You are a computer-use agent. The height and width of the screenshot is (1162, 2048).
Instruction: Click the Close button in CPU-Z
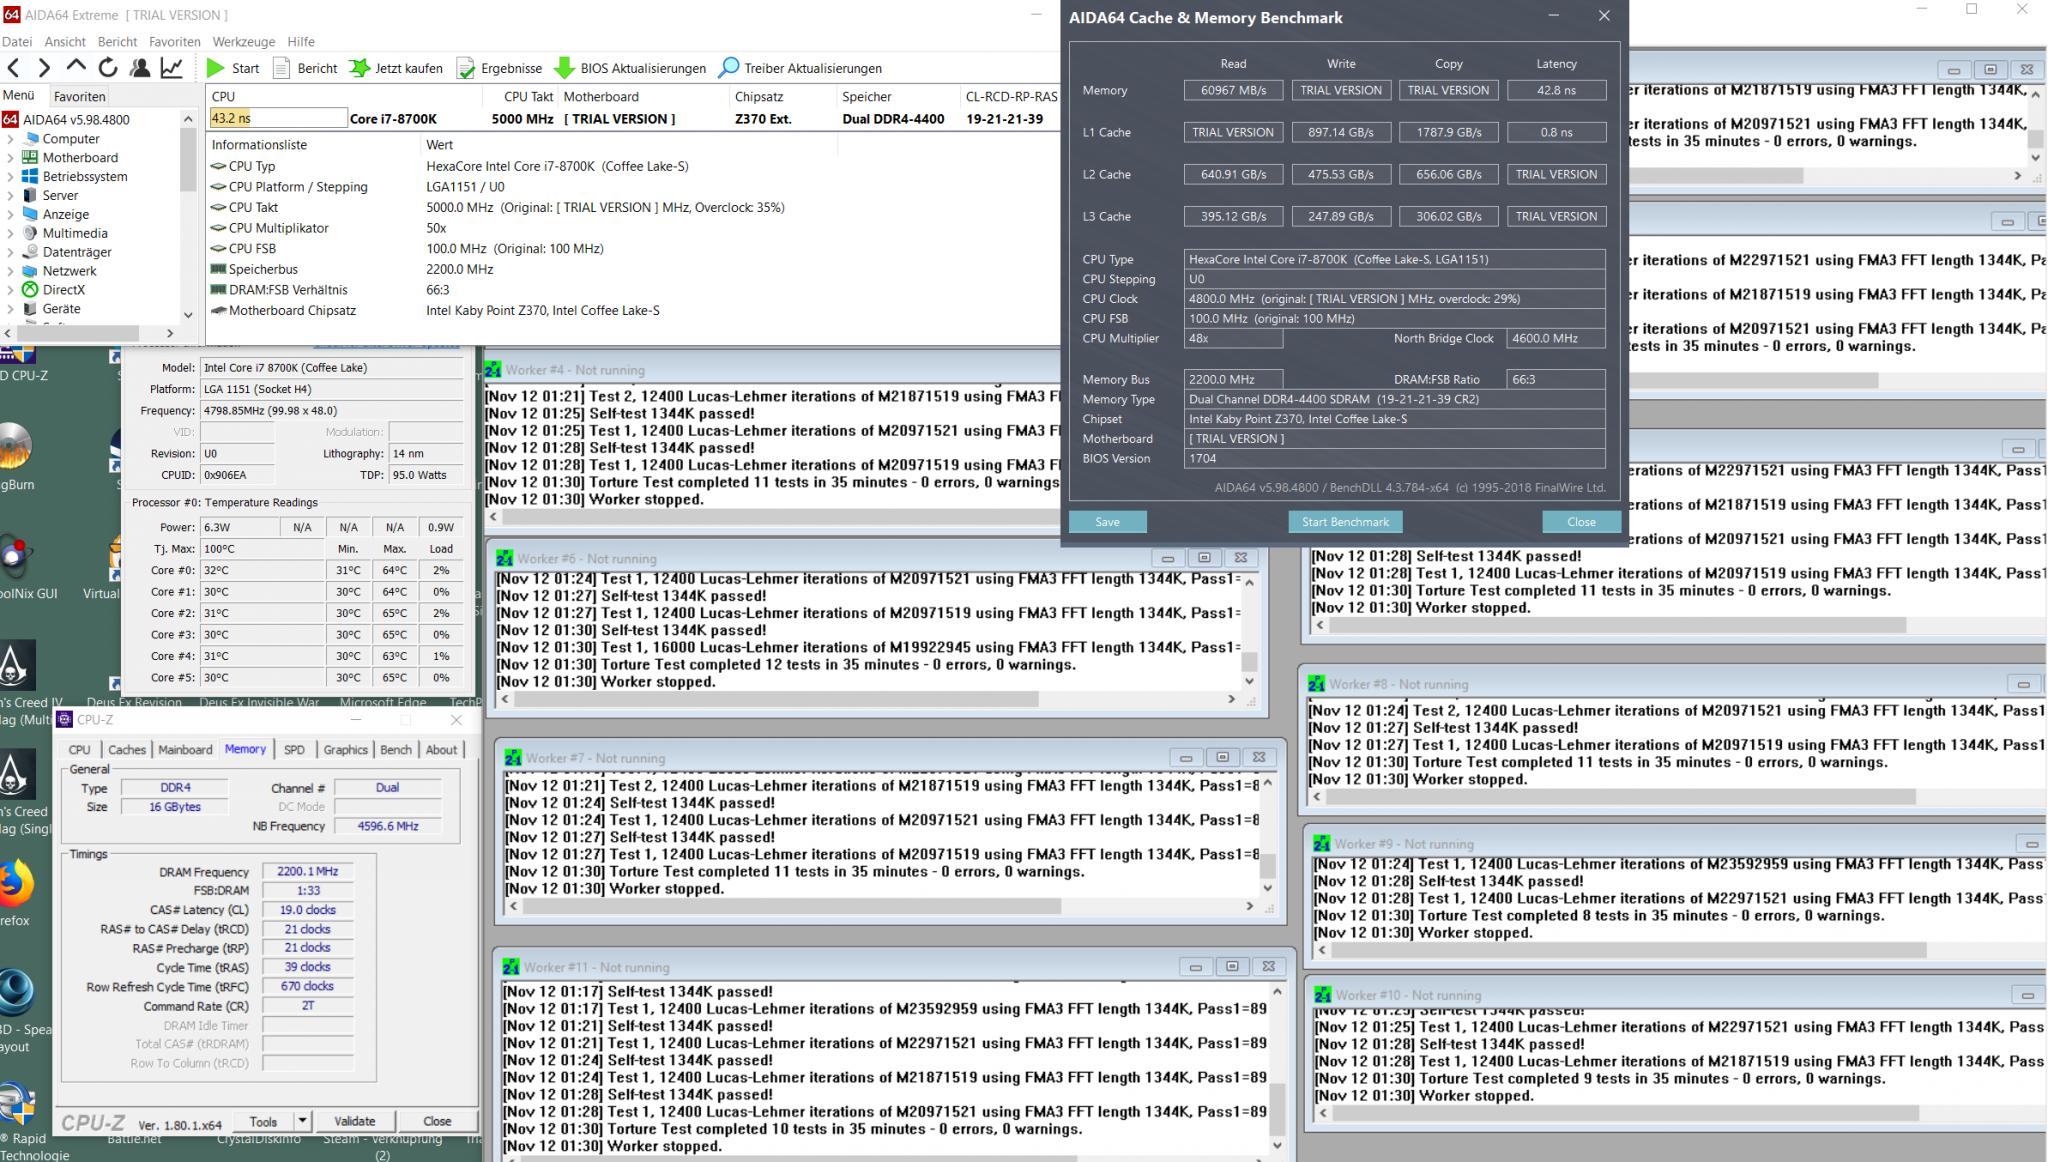pyautogui.click(x=437, y=1122)
